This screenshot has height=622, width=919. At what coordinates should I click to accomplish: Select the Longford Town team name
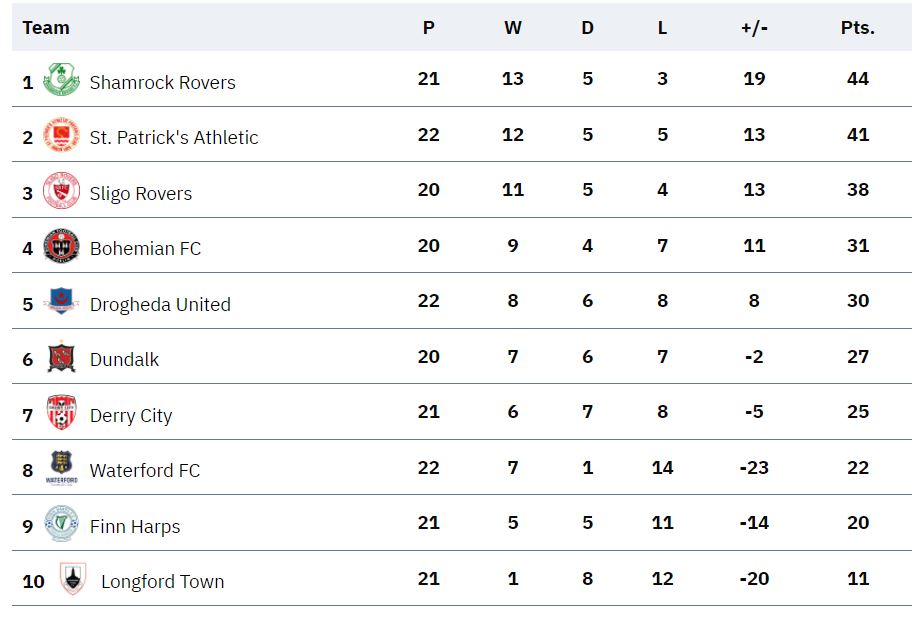pyautogui.click(x=162, y=582)
